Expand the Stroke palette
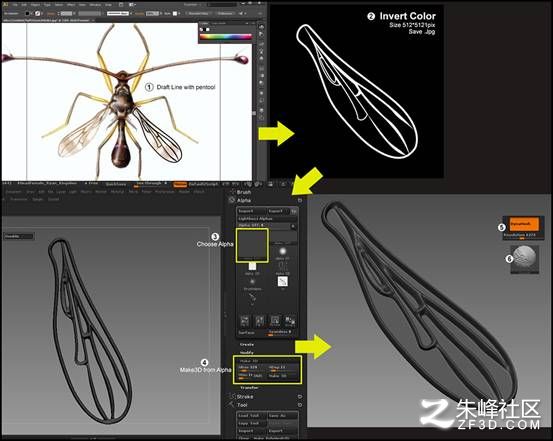The height and width of the screenshot is (441, 553). pos(245,397)
